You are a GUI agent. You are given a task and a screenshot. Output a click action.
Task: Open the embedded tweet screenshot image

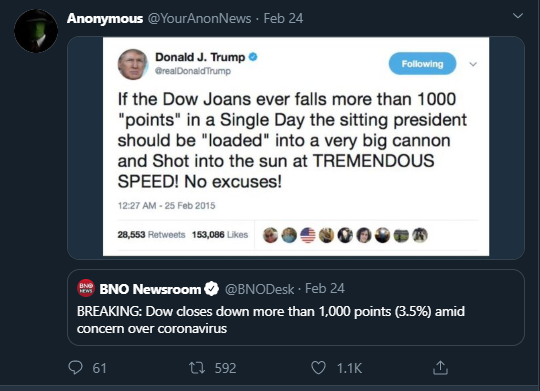(296, 147)
